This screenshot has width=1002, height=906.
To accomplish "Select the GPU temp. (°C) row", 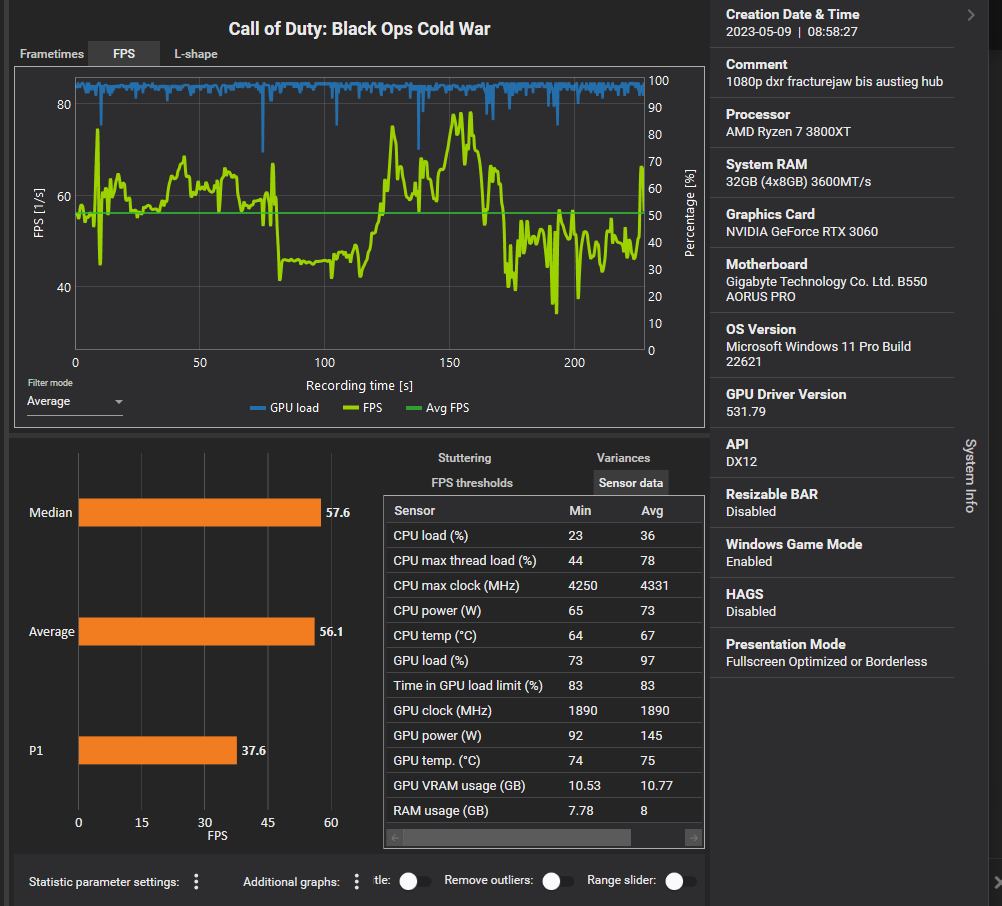I will pyautogui.click(x=544, y=760).
